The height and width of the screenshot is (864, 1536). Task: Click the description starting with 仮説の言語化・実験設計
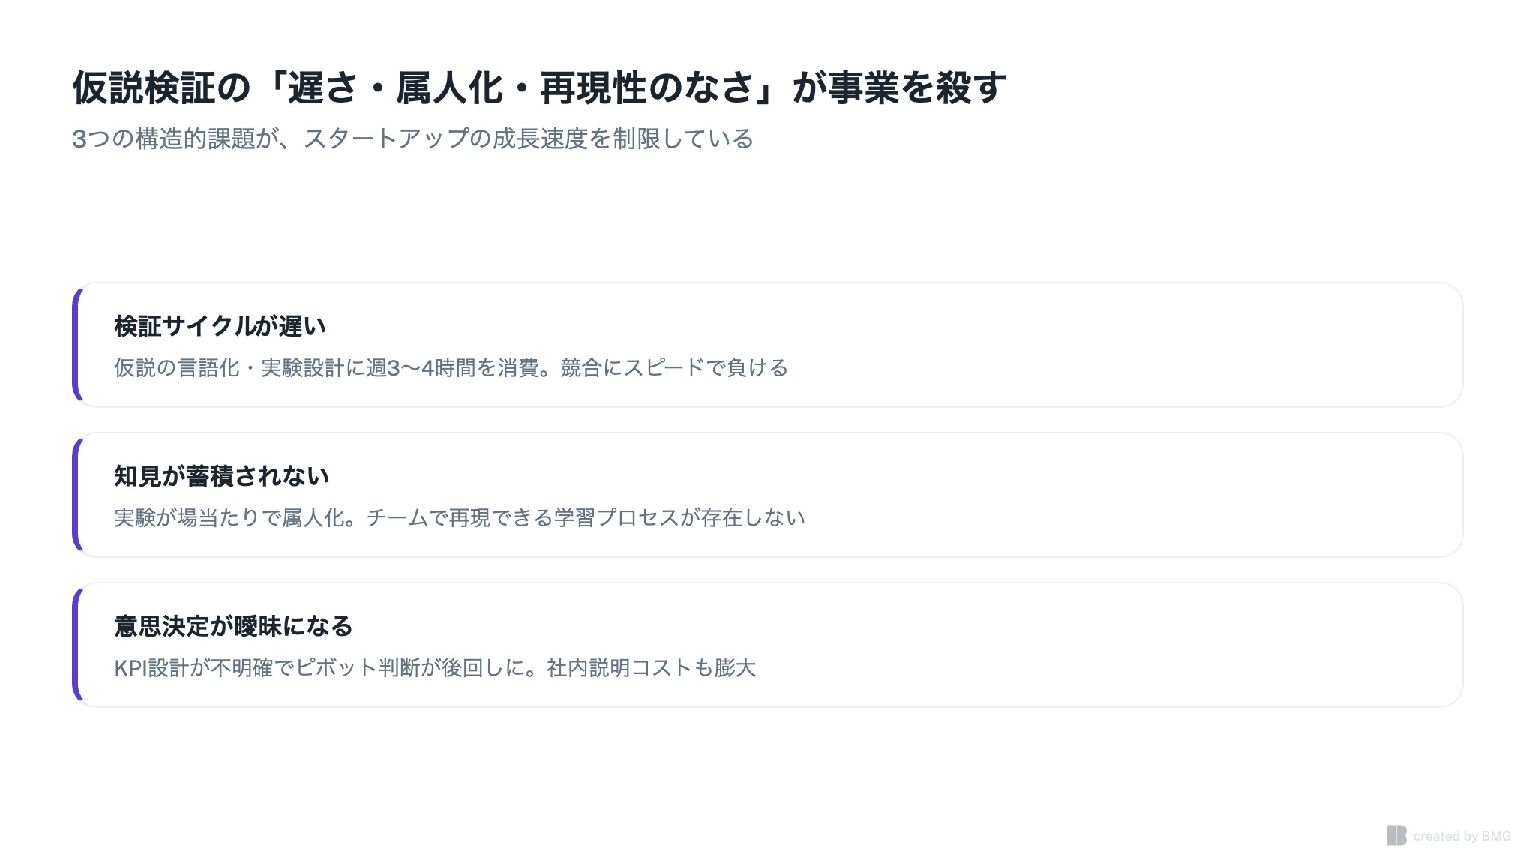pos(450,368)
